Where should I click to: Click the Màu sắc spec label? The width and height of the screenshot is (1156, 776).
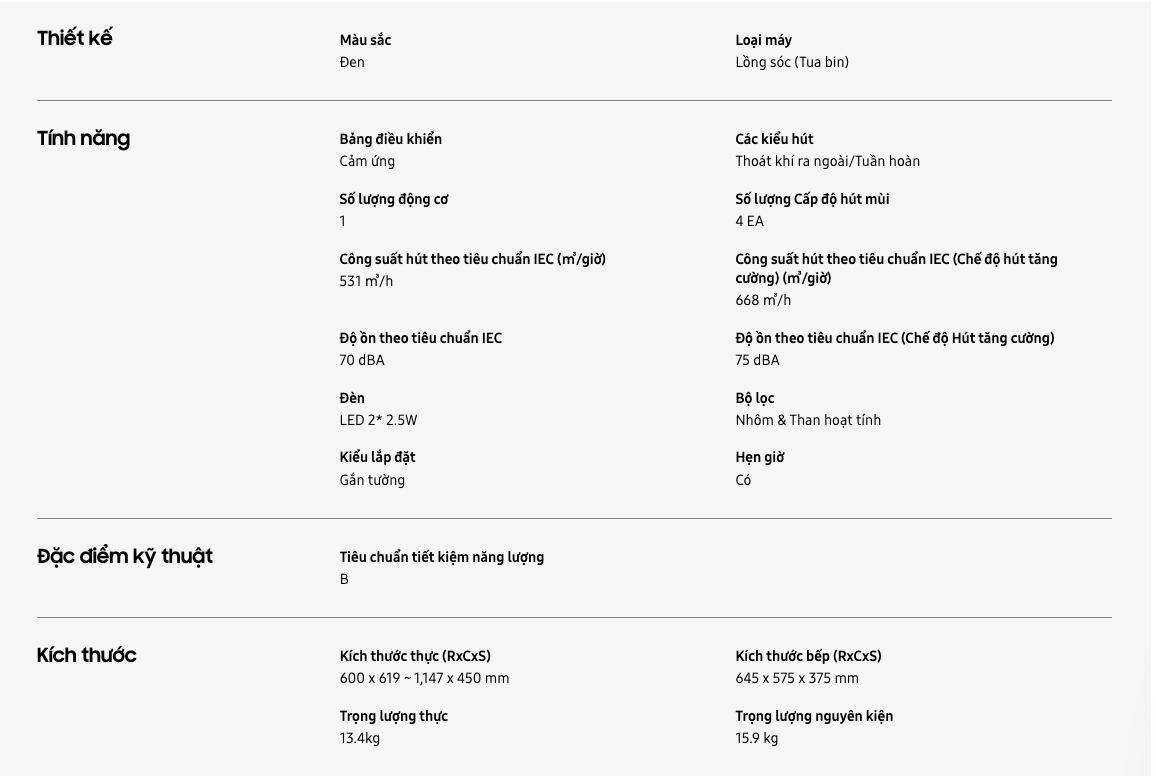[365, 40]
